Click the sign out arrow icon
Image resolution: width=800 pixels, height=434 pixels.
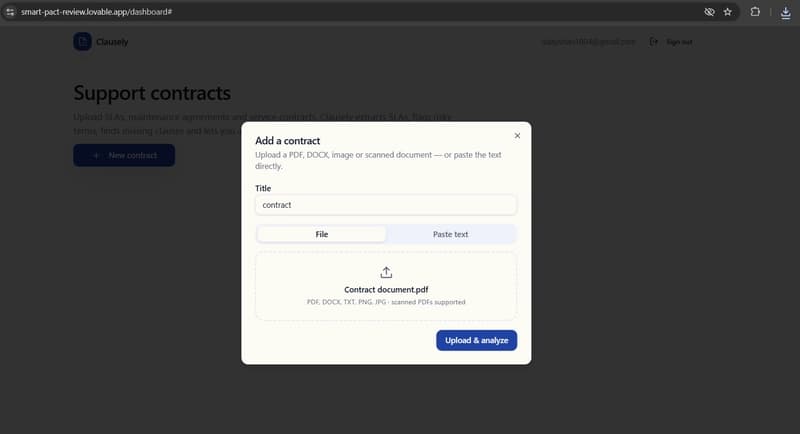point(654,41)
